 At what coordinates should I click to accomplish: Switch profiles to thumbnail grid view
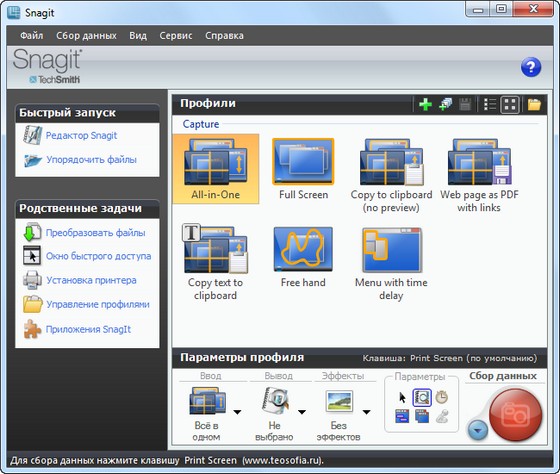click(x=510, y=105)
